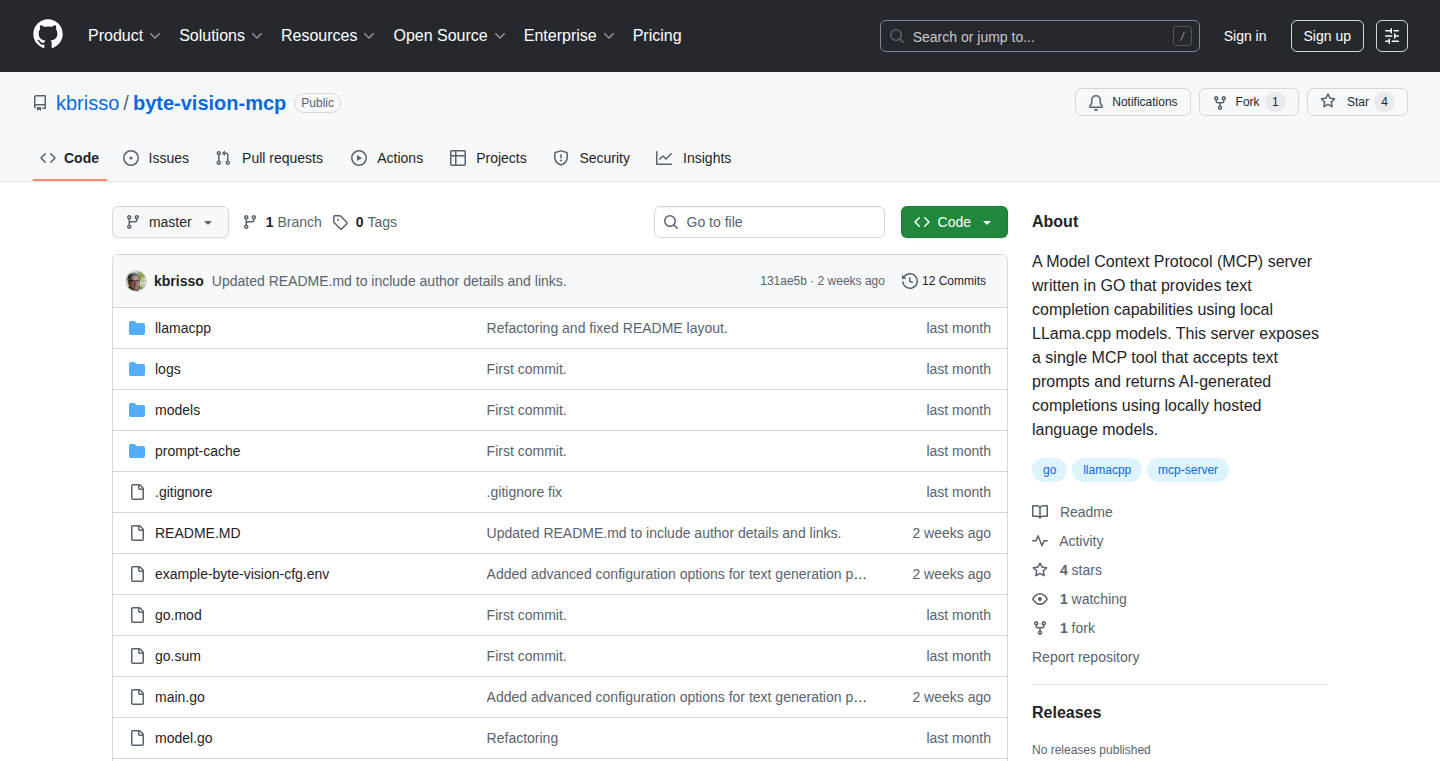Click kbrisso's avatar in commit row

click(136, 281)
